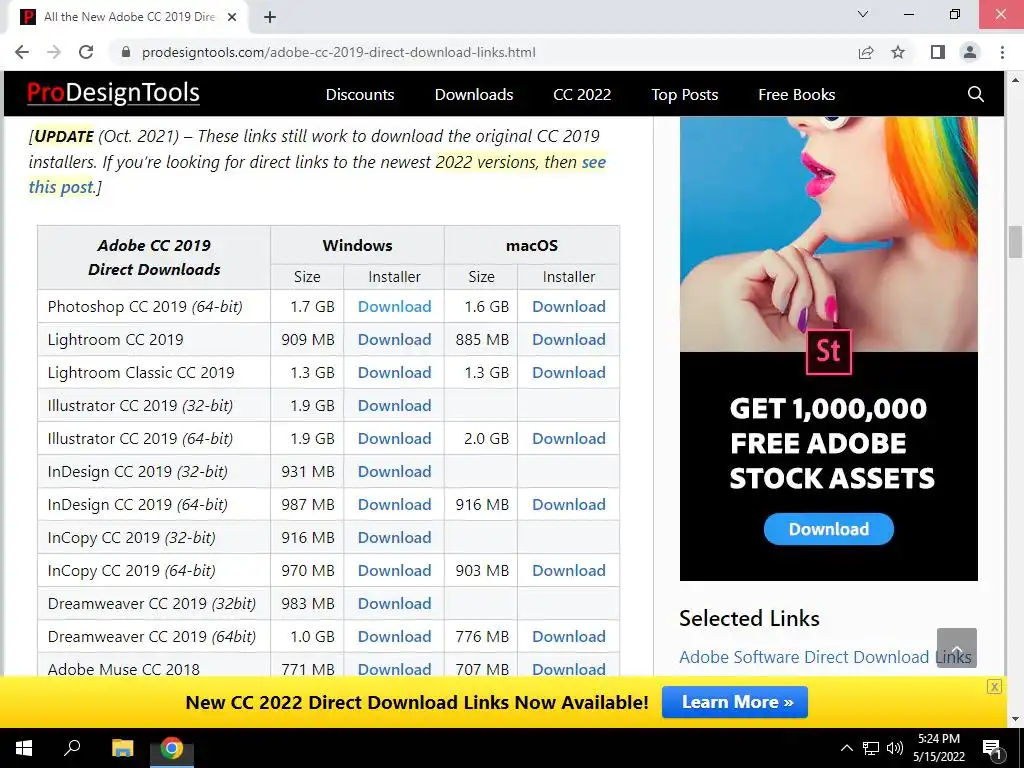Open the CC 2022 menu item
The image size is (1024, 768).
coord(582,95)
